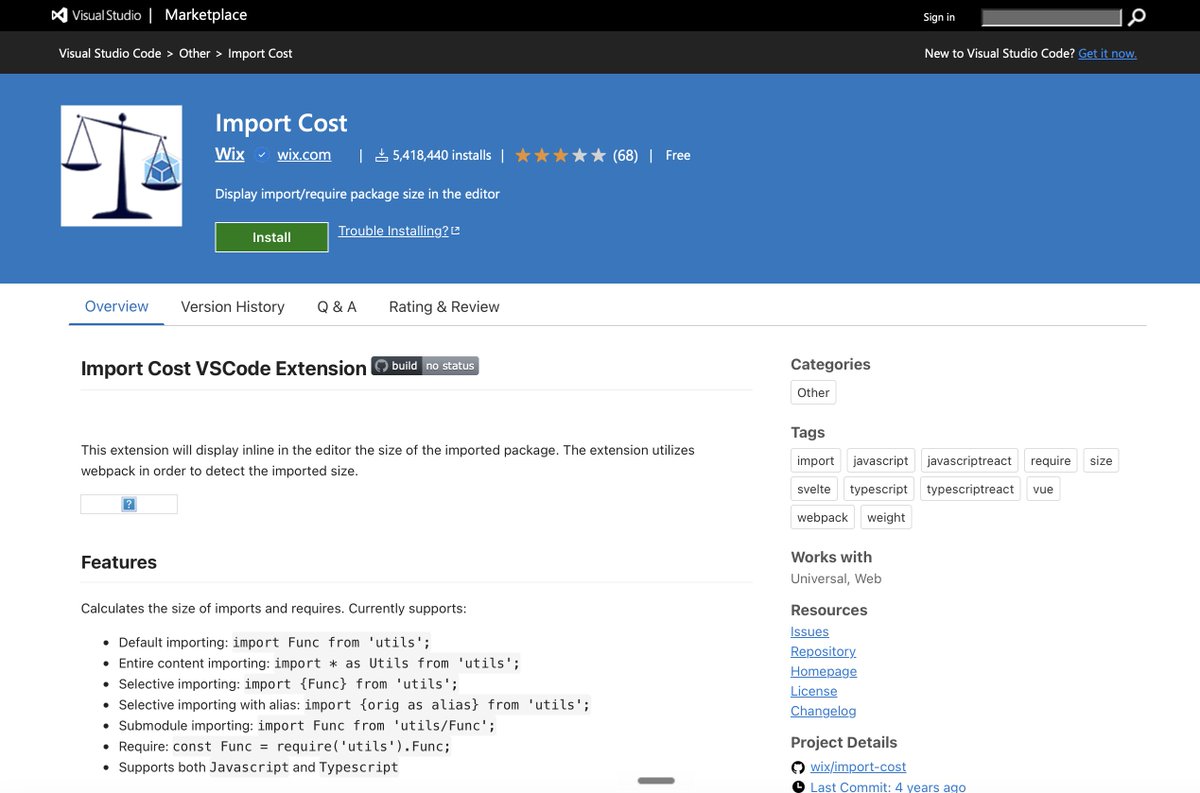Open the wix.com domain link
Viewport: 1200px width, 793px height.
pos(304,155)
